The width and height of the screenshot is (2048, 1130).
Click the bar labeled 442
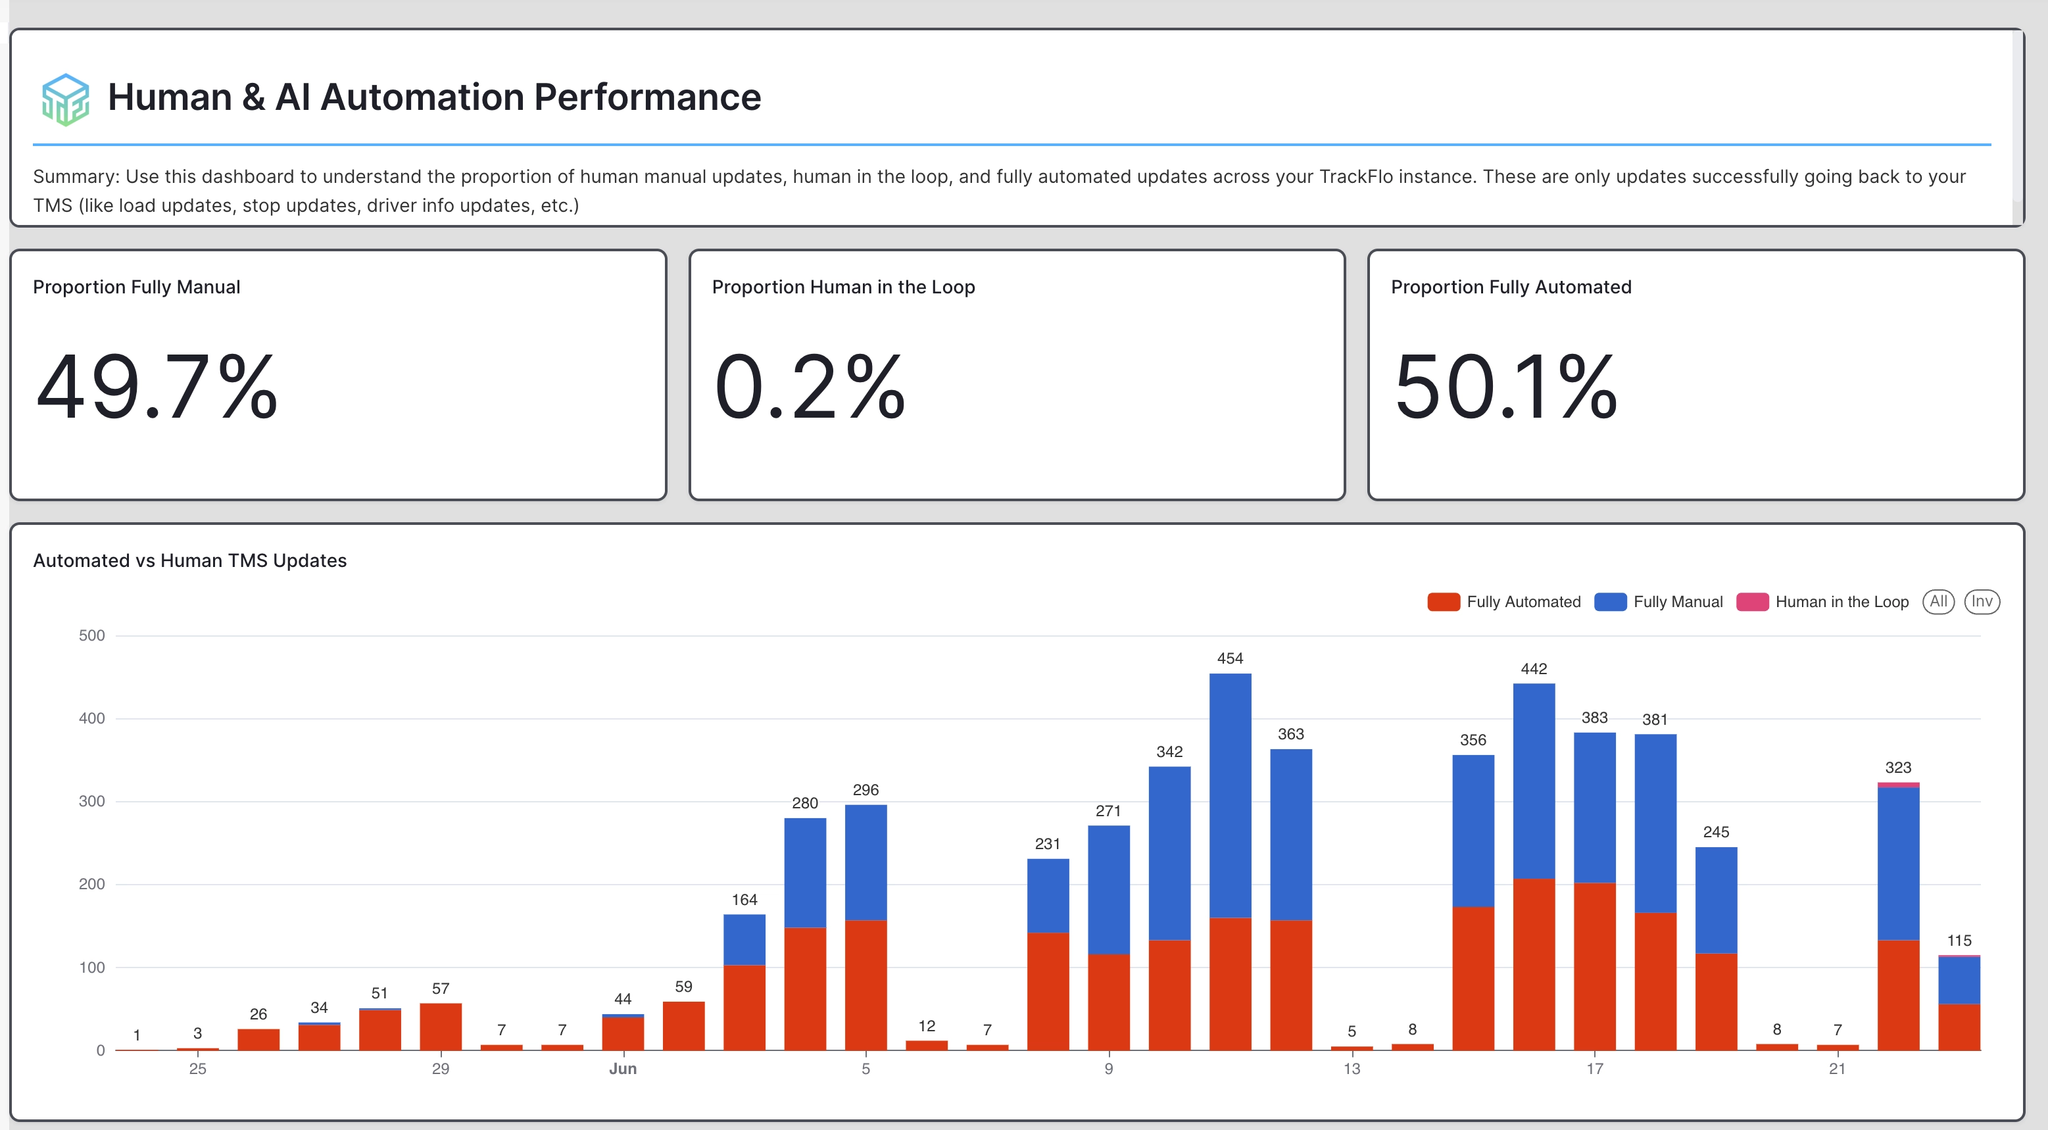[1534, 867]
